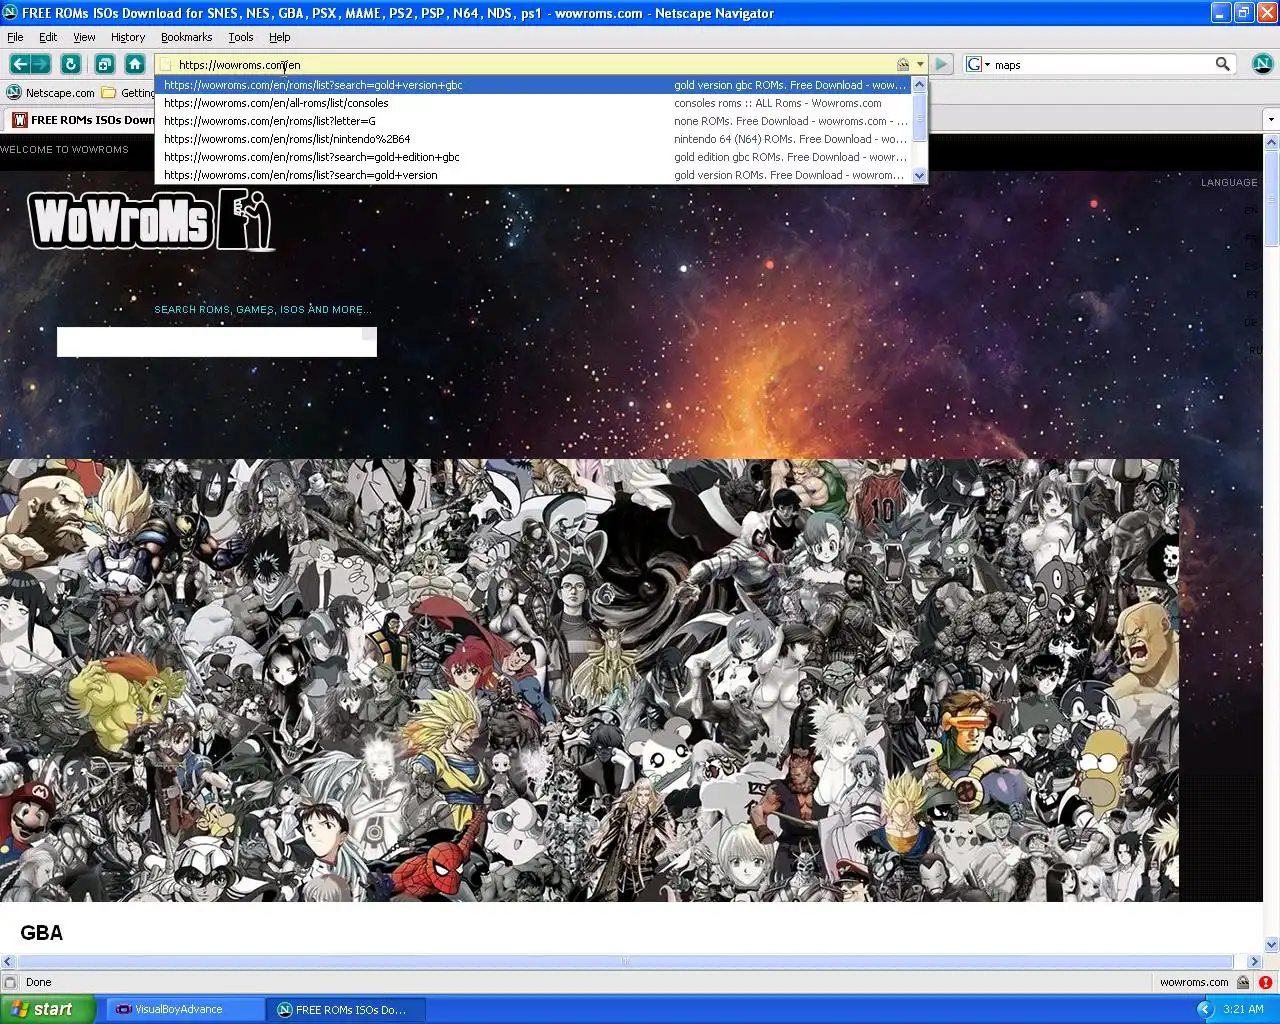Click the Windows Start button
The height and width of the screenshot is (1024, 1280).
(x=48, y=1009)
